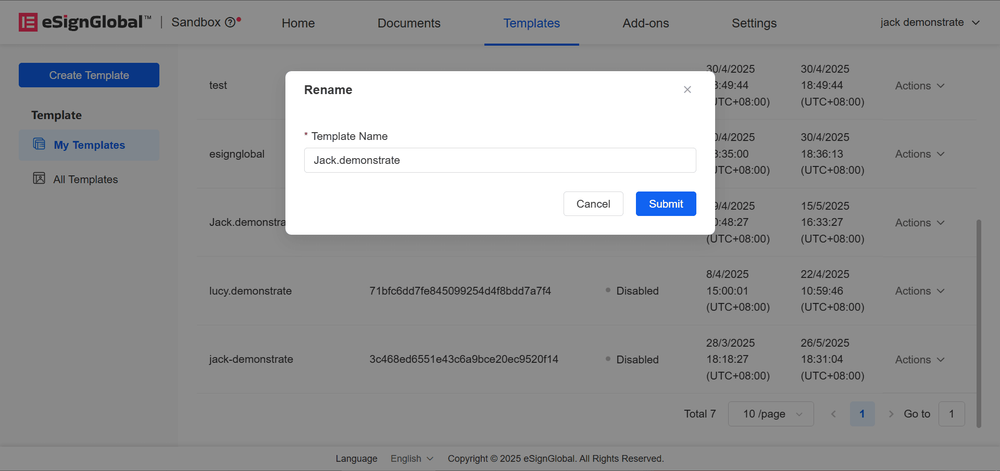The width and height of the screenshot is (1000, 471).
Task: Click the My Templates sidebar icon
Action: click(x=39, y=145)
